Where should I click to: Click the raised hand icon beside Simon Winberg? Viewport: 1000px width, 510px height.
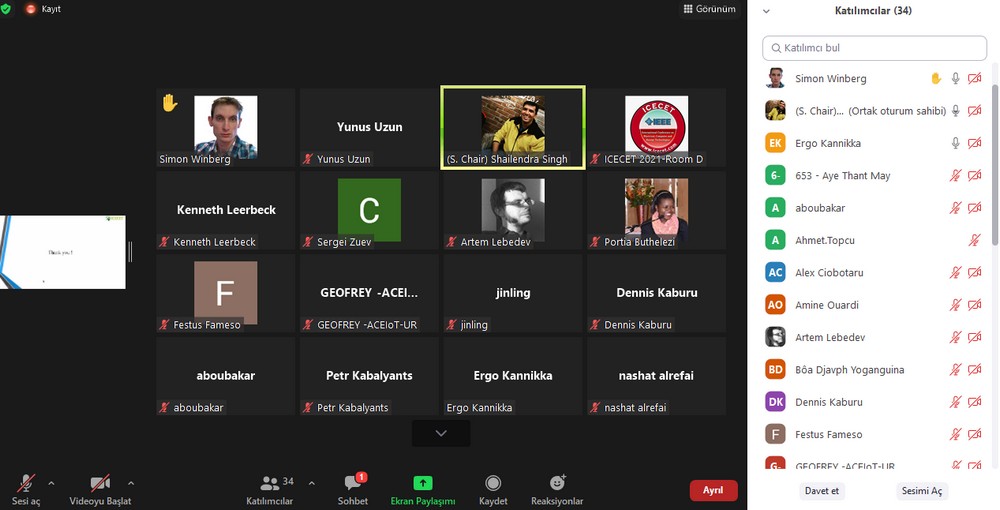(936, 79)
